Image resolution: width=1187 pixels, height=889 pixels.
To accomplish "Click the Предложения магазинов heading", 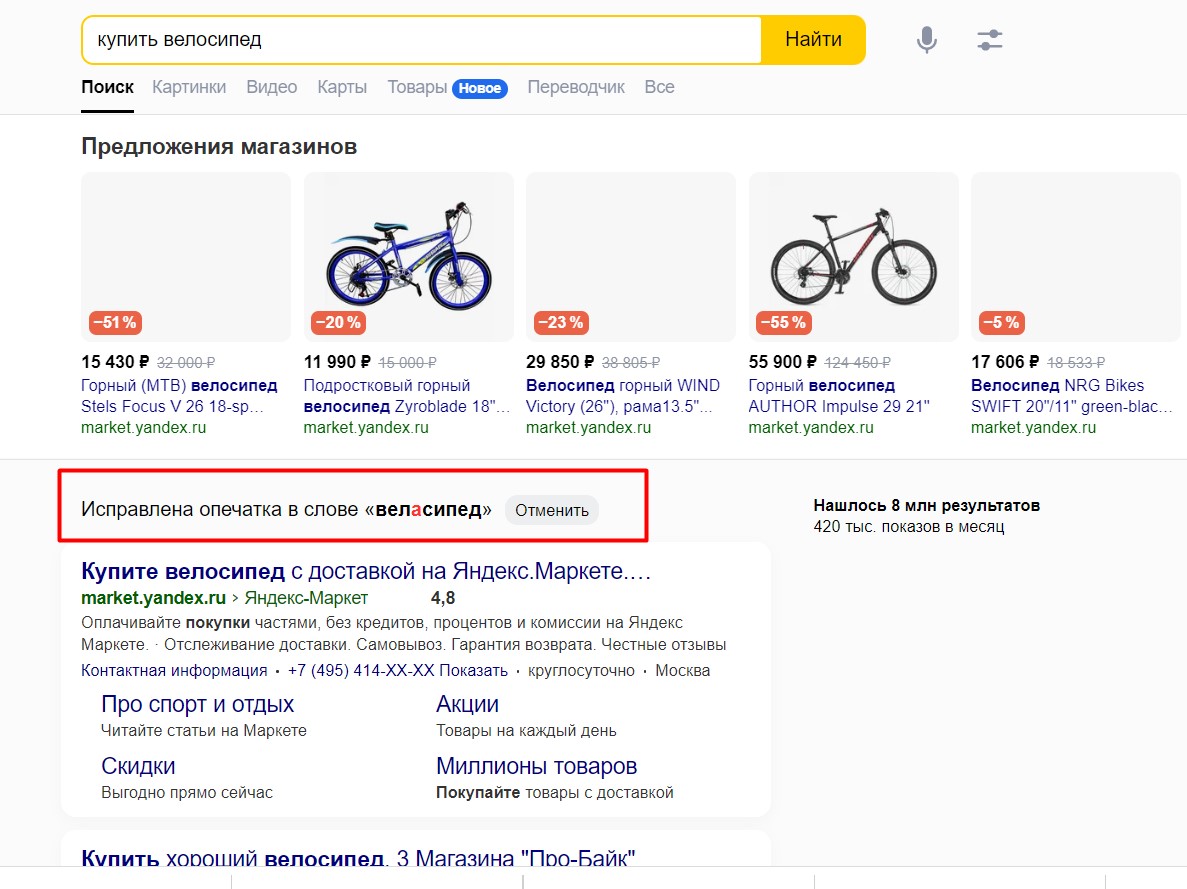I will (219, 146).
